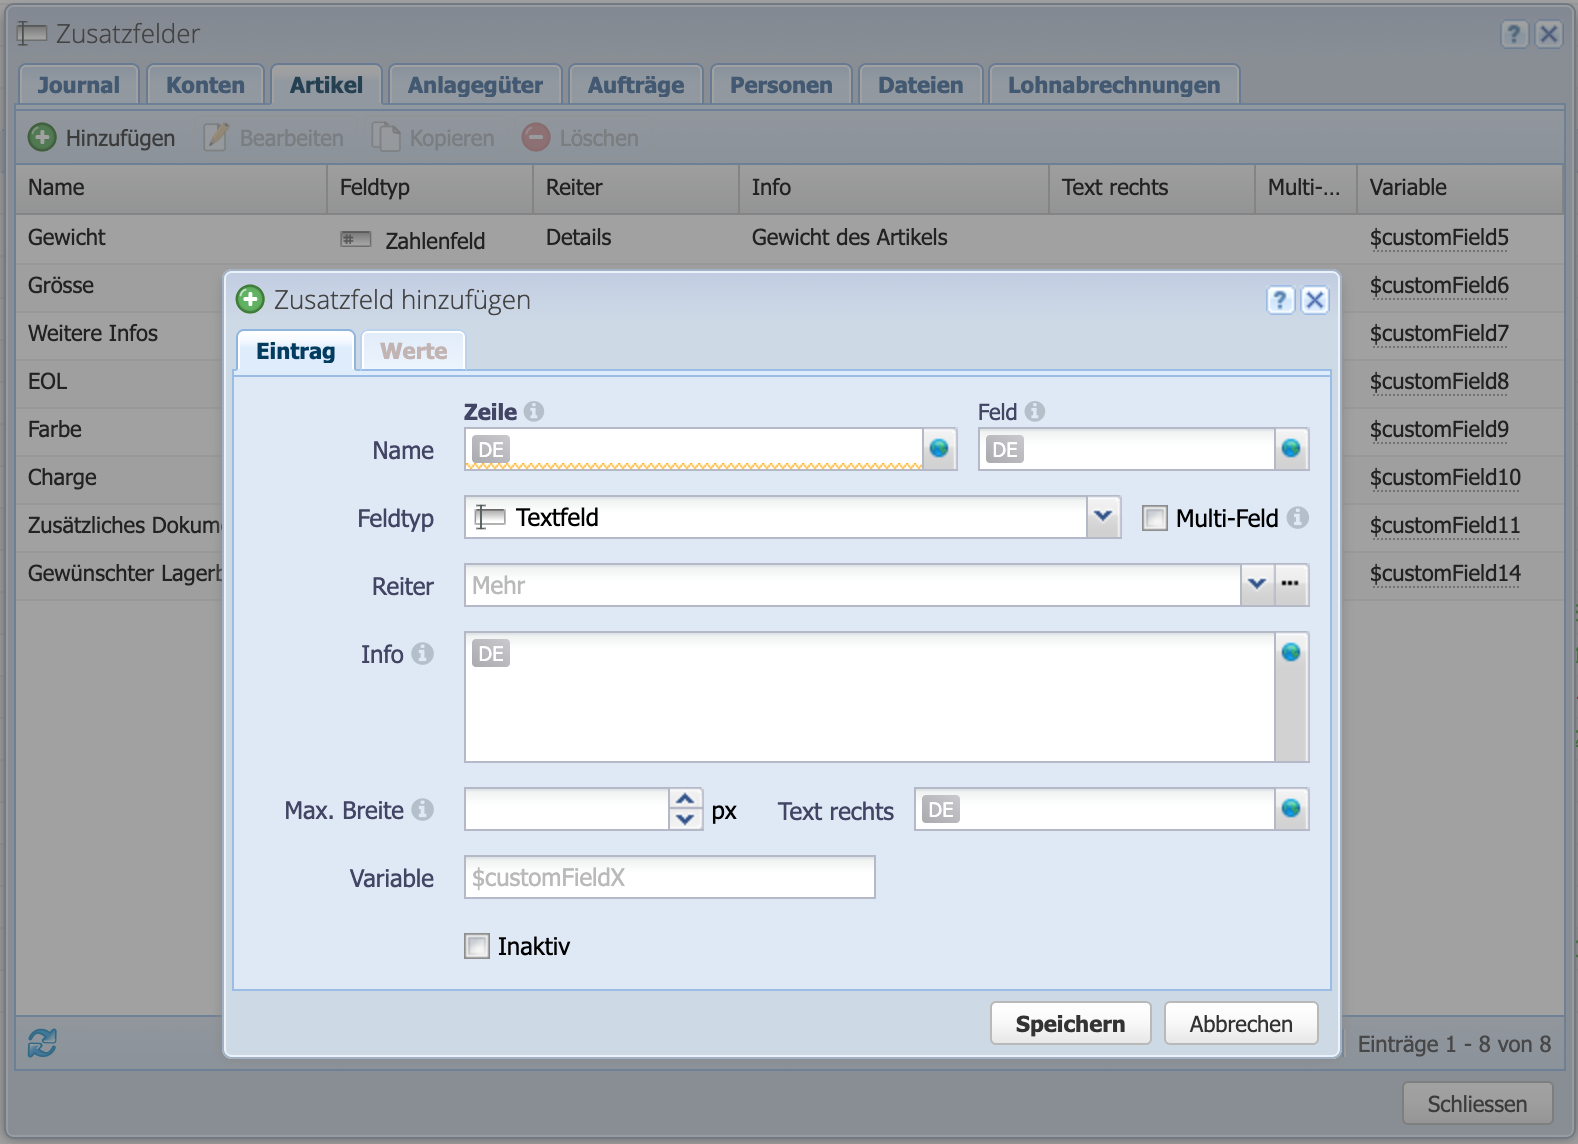Screen dimensions: 1578x1144
Task: Switch to the Werte tab
Action: pyautogui.click(x=413, y=351)
